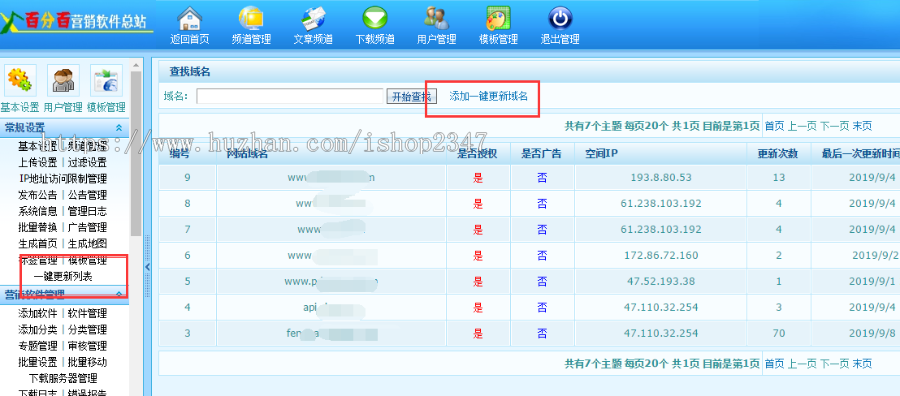Open 模板管理 palette icon in top toolbar
The image size is (900, 396).
tap(498, 19)
